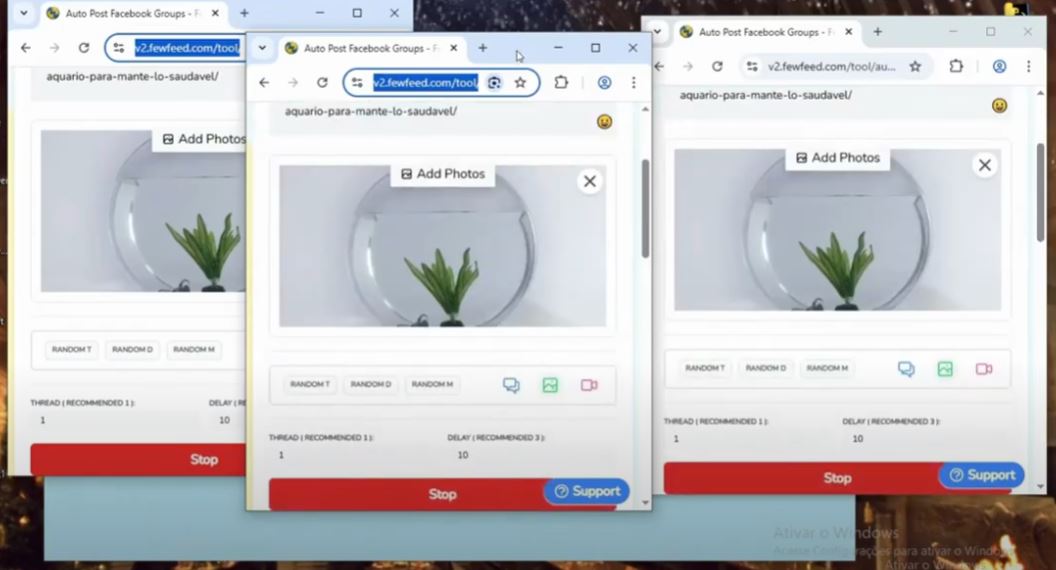Screen dimensions: 1056x570
Task: Bookmark page with star in right window
Action: [915, 66]
